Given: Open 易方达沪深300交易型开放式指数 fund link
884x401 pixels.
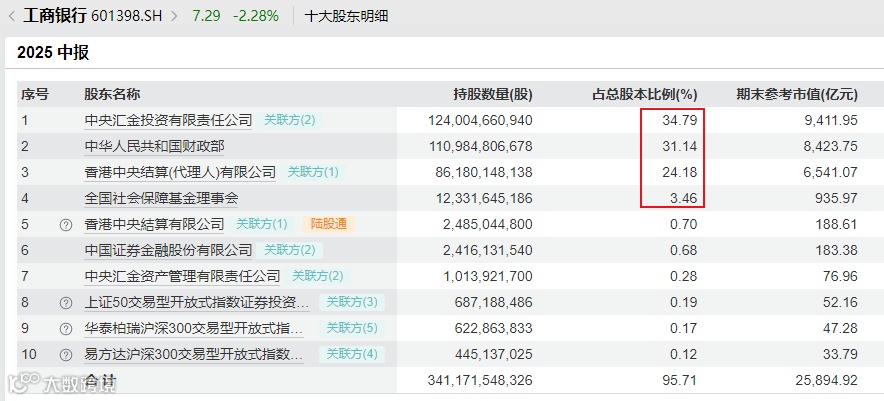Looking at the screenshot, I should [x=194, y=354].
